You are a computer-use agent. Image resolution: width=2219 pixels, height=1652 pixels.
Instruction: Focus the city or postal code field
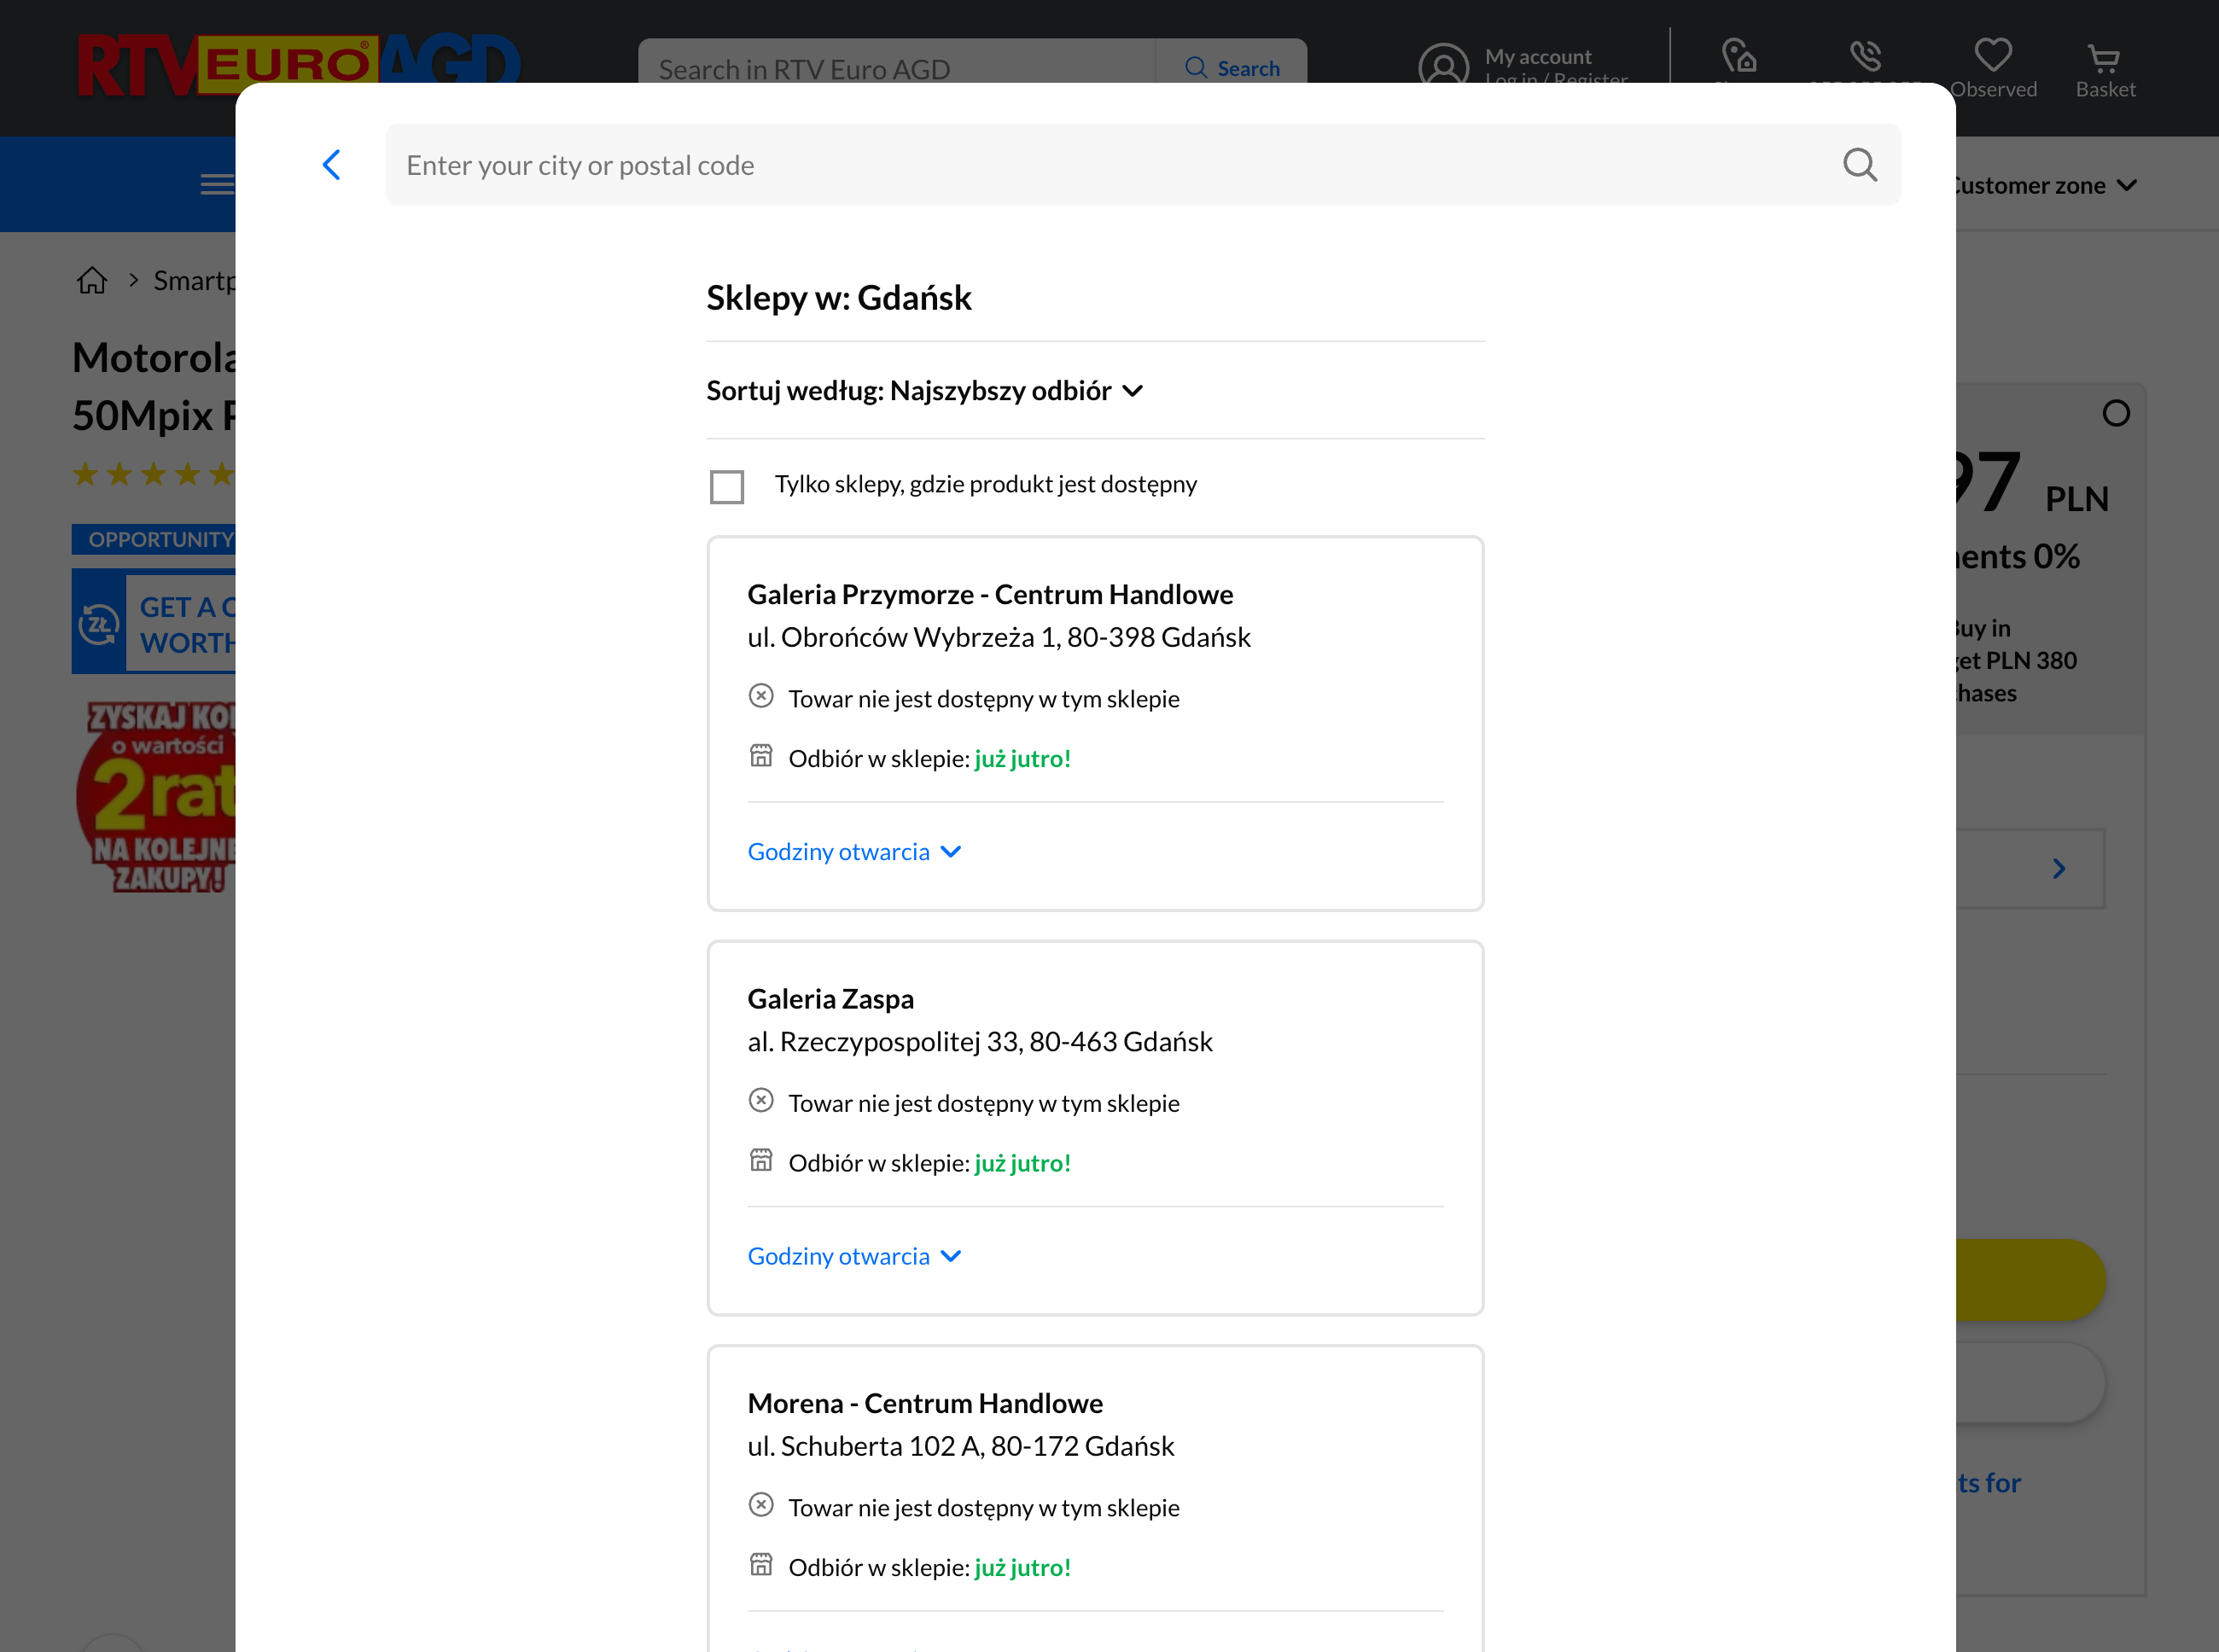pos(1100,165)
